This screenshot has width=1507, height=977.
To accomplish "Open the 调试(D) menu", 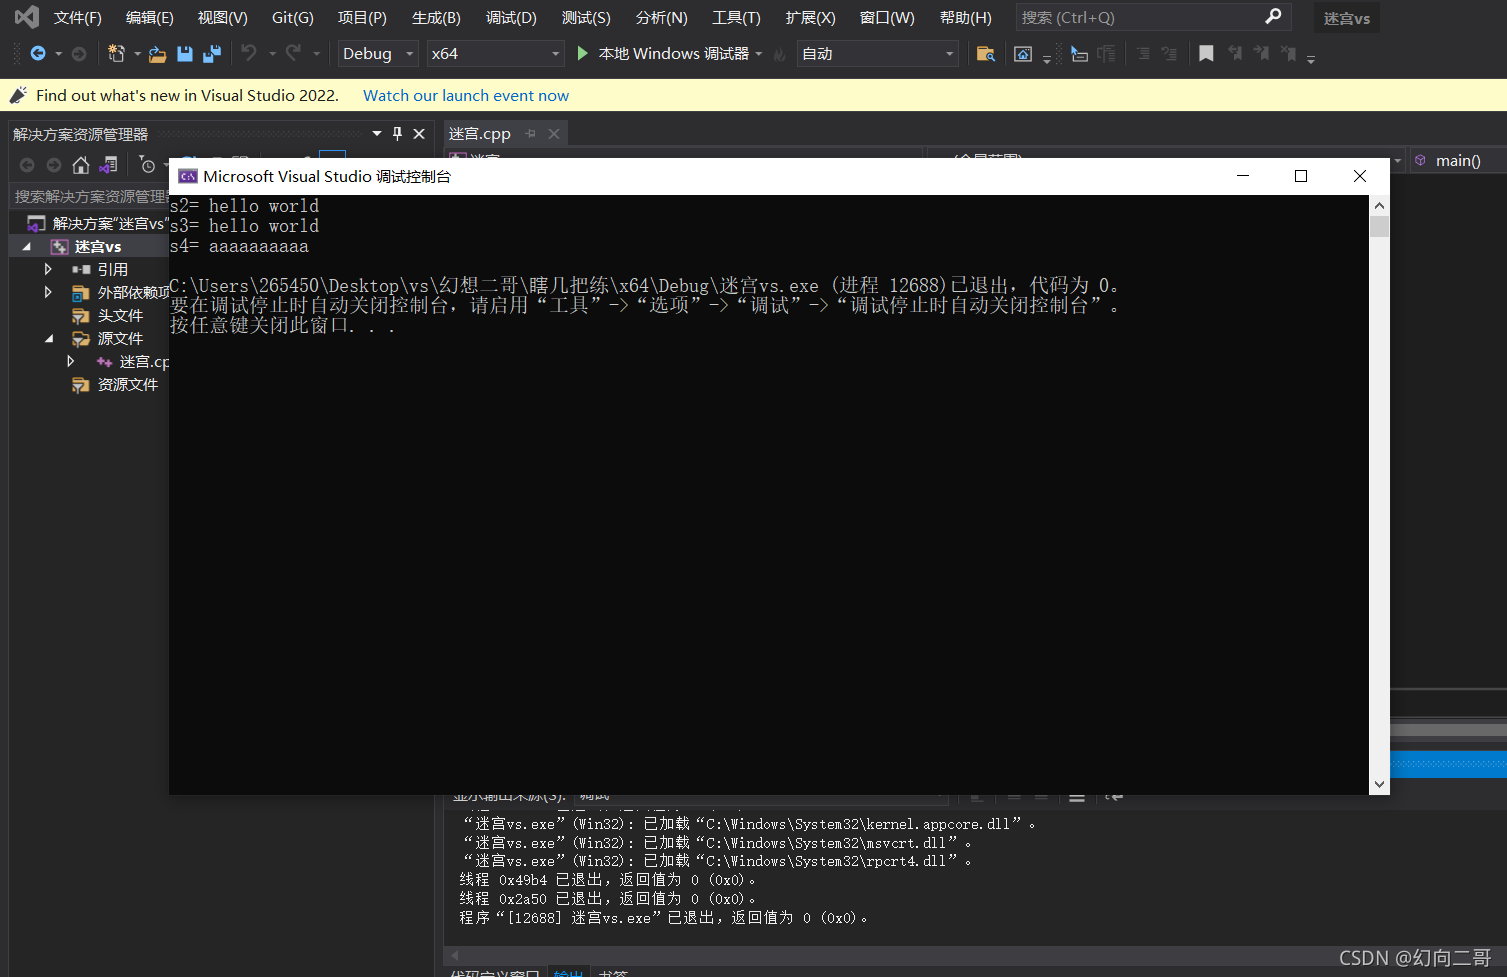I will 511,18.
